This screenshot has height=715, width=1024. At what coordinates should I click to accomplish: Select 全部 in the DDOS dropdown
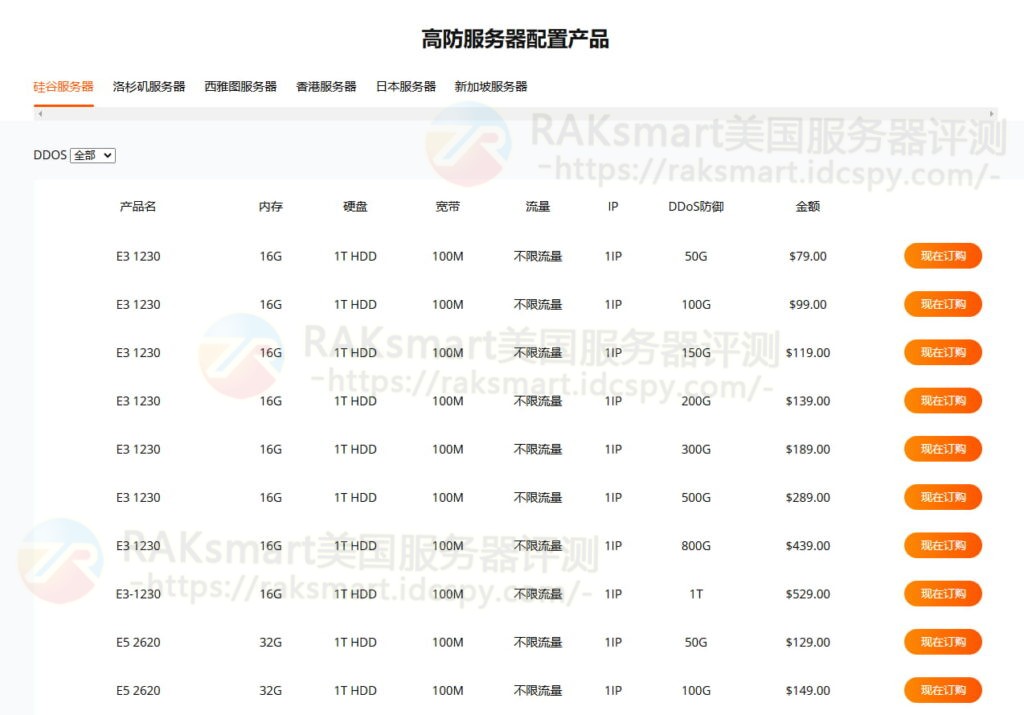click(92, 155)
